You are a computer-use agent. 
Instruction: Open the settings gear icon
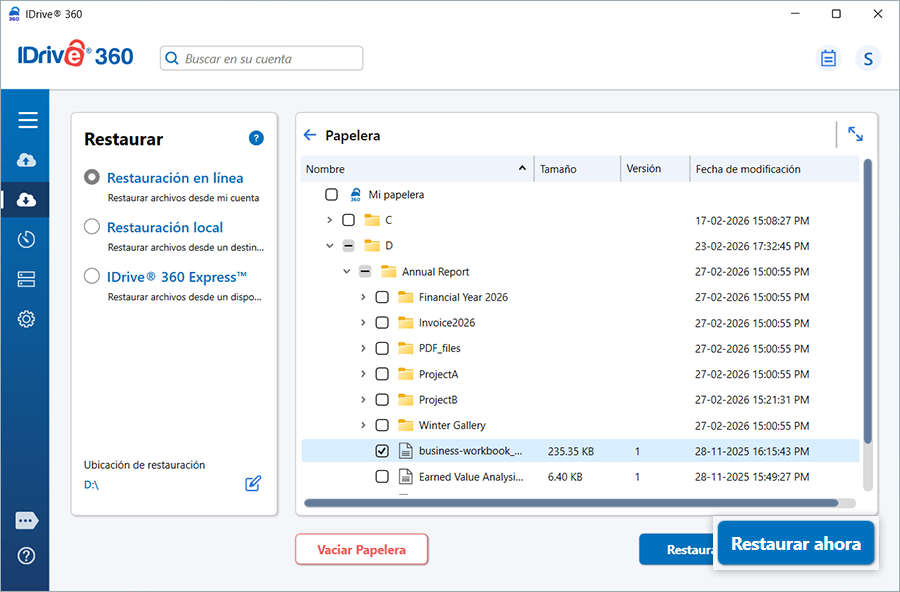click(27, 319)
